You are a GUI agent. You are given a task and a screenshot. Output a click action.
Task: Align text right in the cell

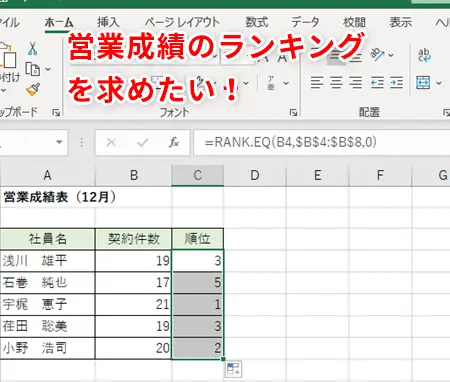[356, 82]
